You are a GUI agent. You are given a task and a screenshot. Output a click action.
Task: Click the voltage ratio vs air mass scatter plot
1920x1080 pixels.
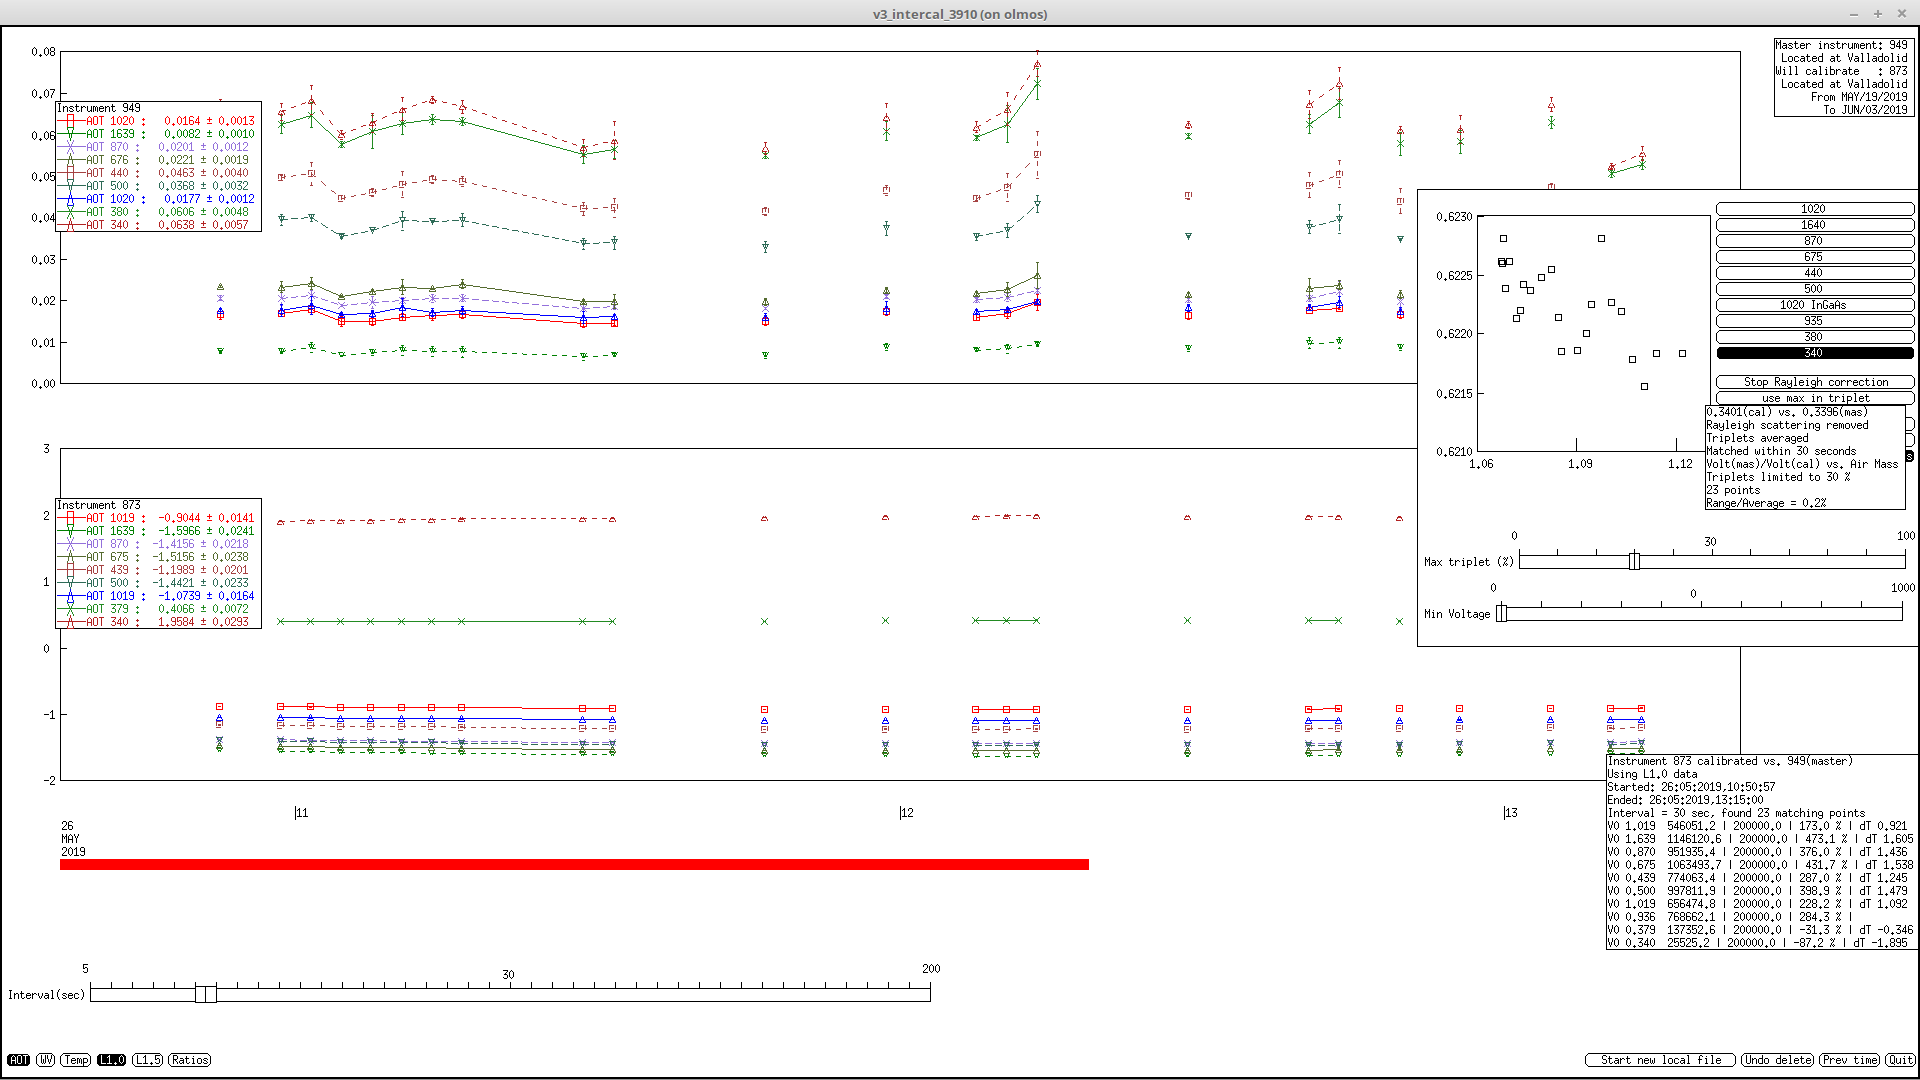pos(1594,333)
